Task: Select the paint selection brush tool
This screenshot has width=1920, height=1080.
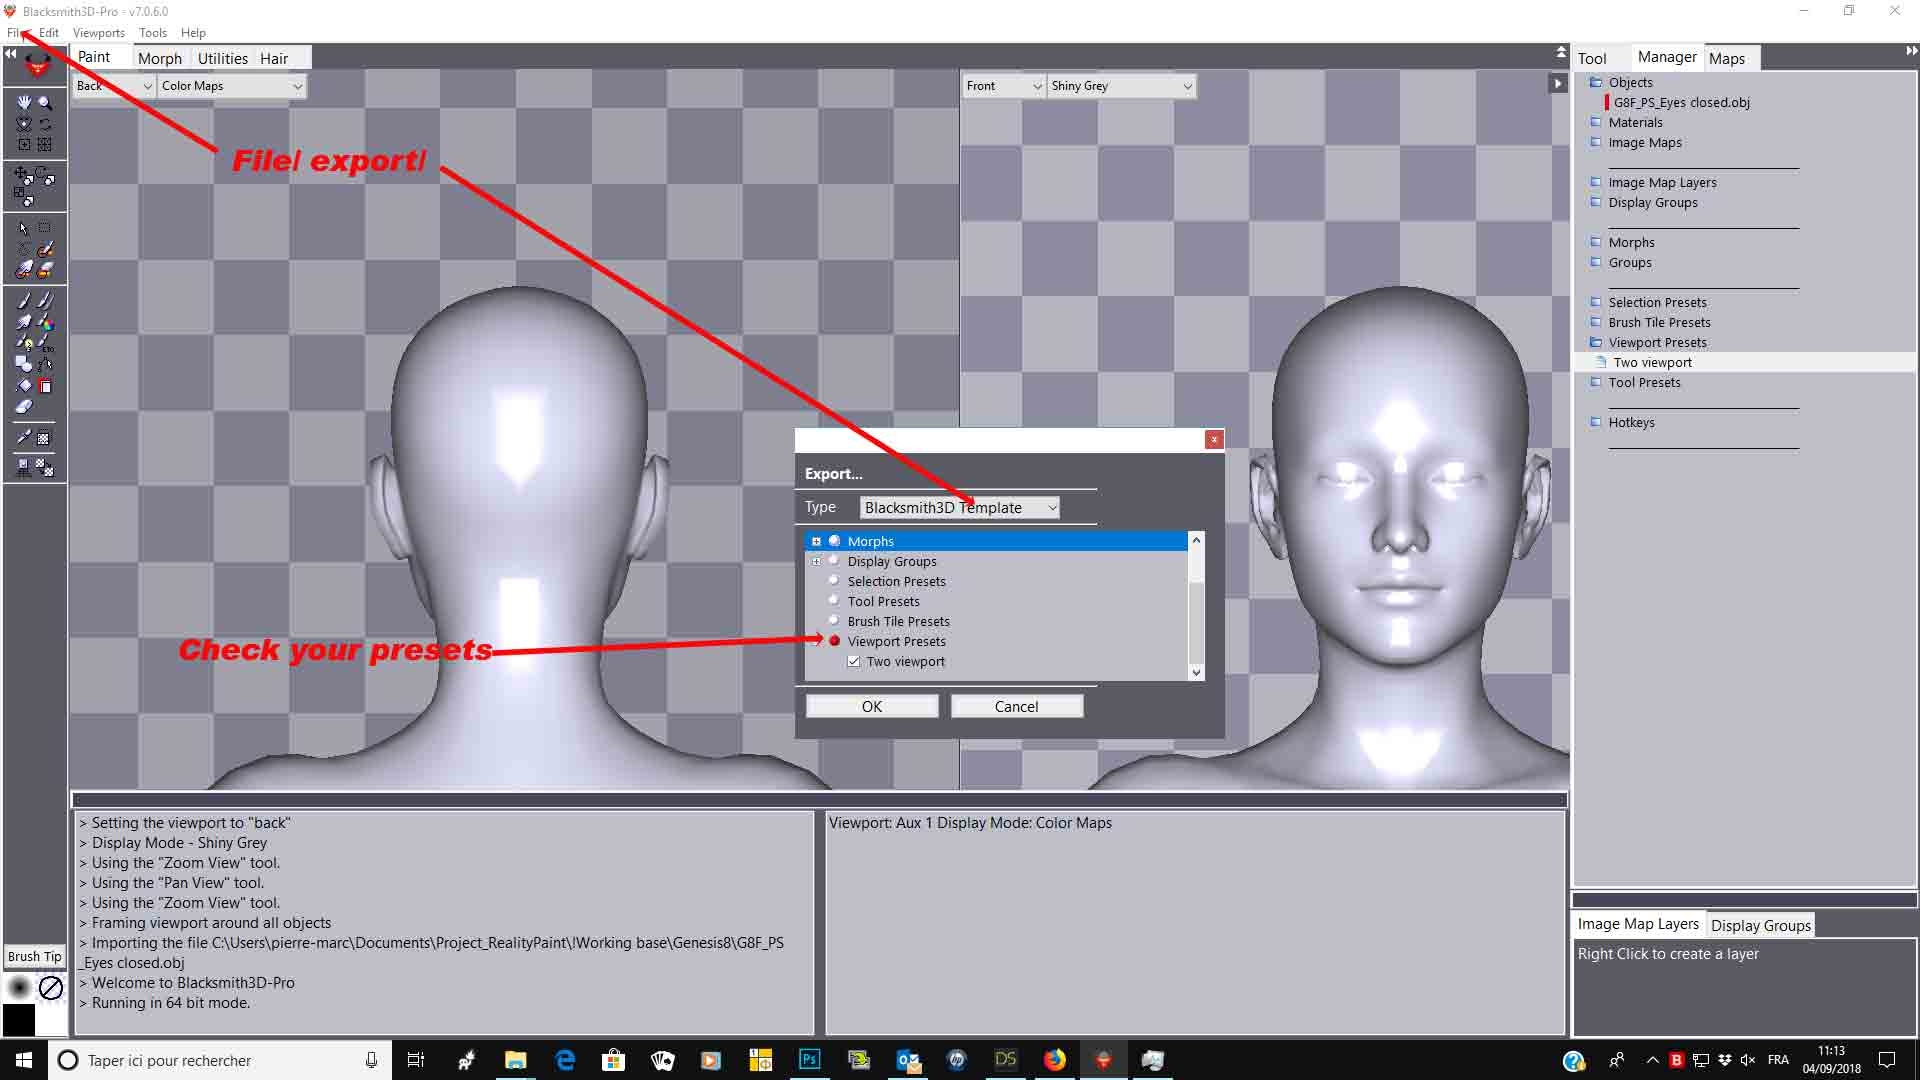Action: tap(45, 248)
